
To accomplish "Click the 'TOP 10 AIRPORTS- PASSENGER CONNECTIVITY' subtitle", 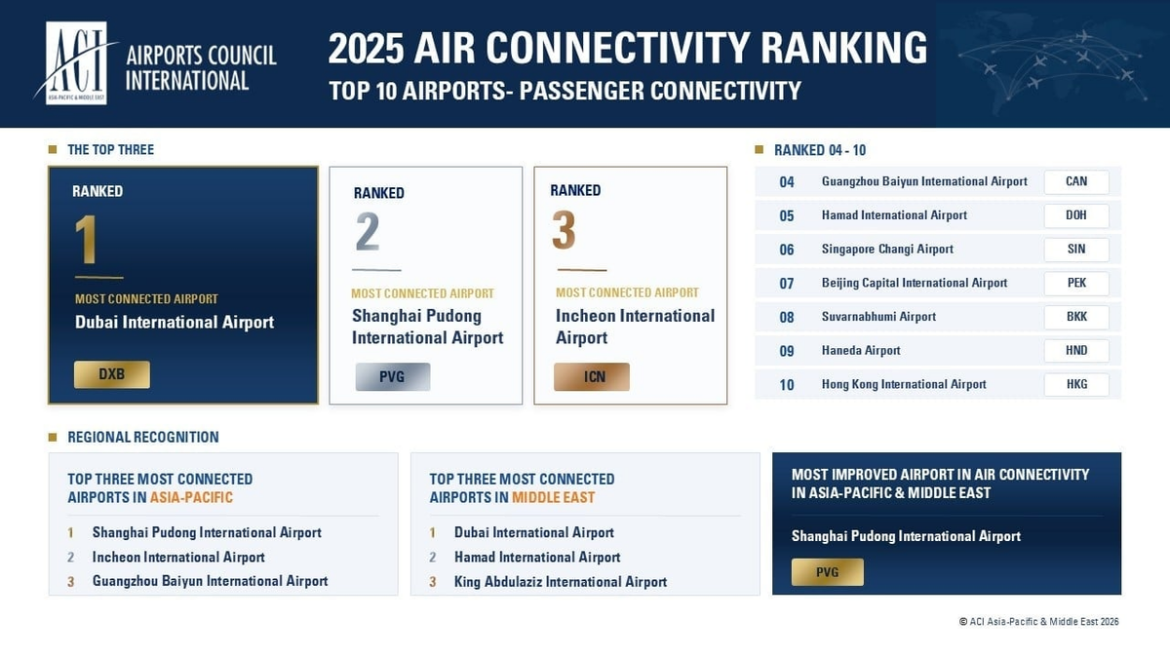I will tap(565, 91).
